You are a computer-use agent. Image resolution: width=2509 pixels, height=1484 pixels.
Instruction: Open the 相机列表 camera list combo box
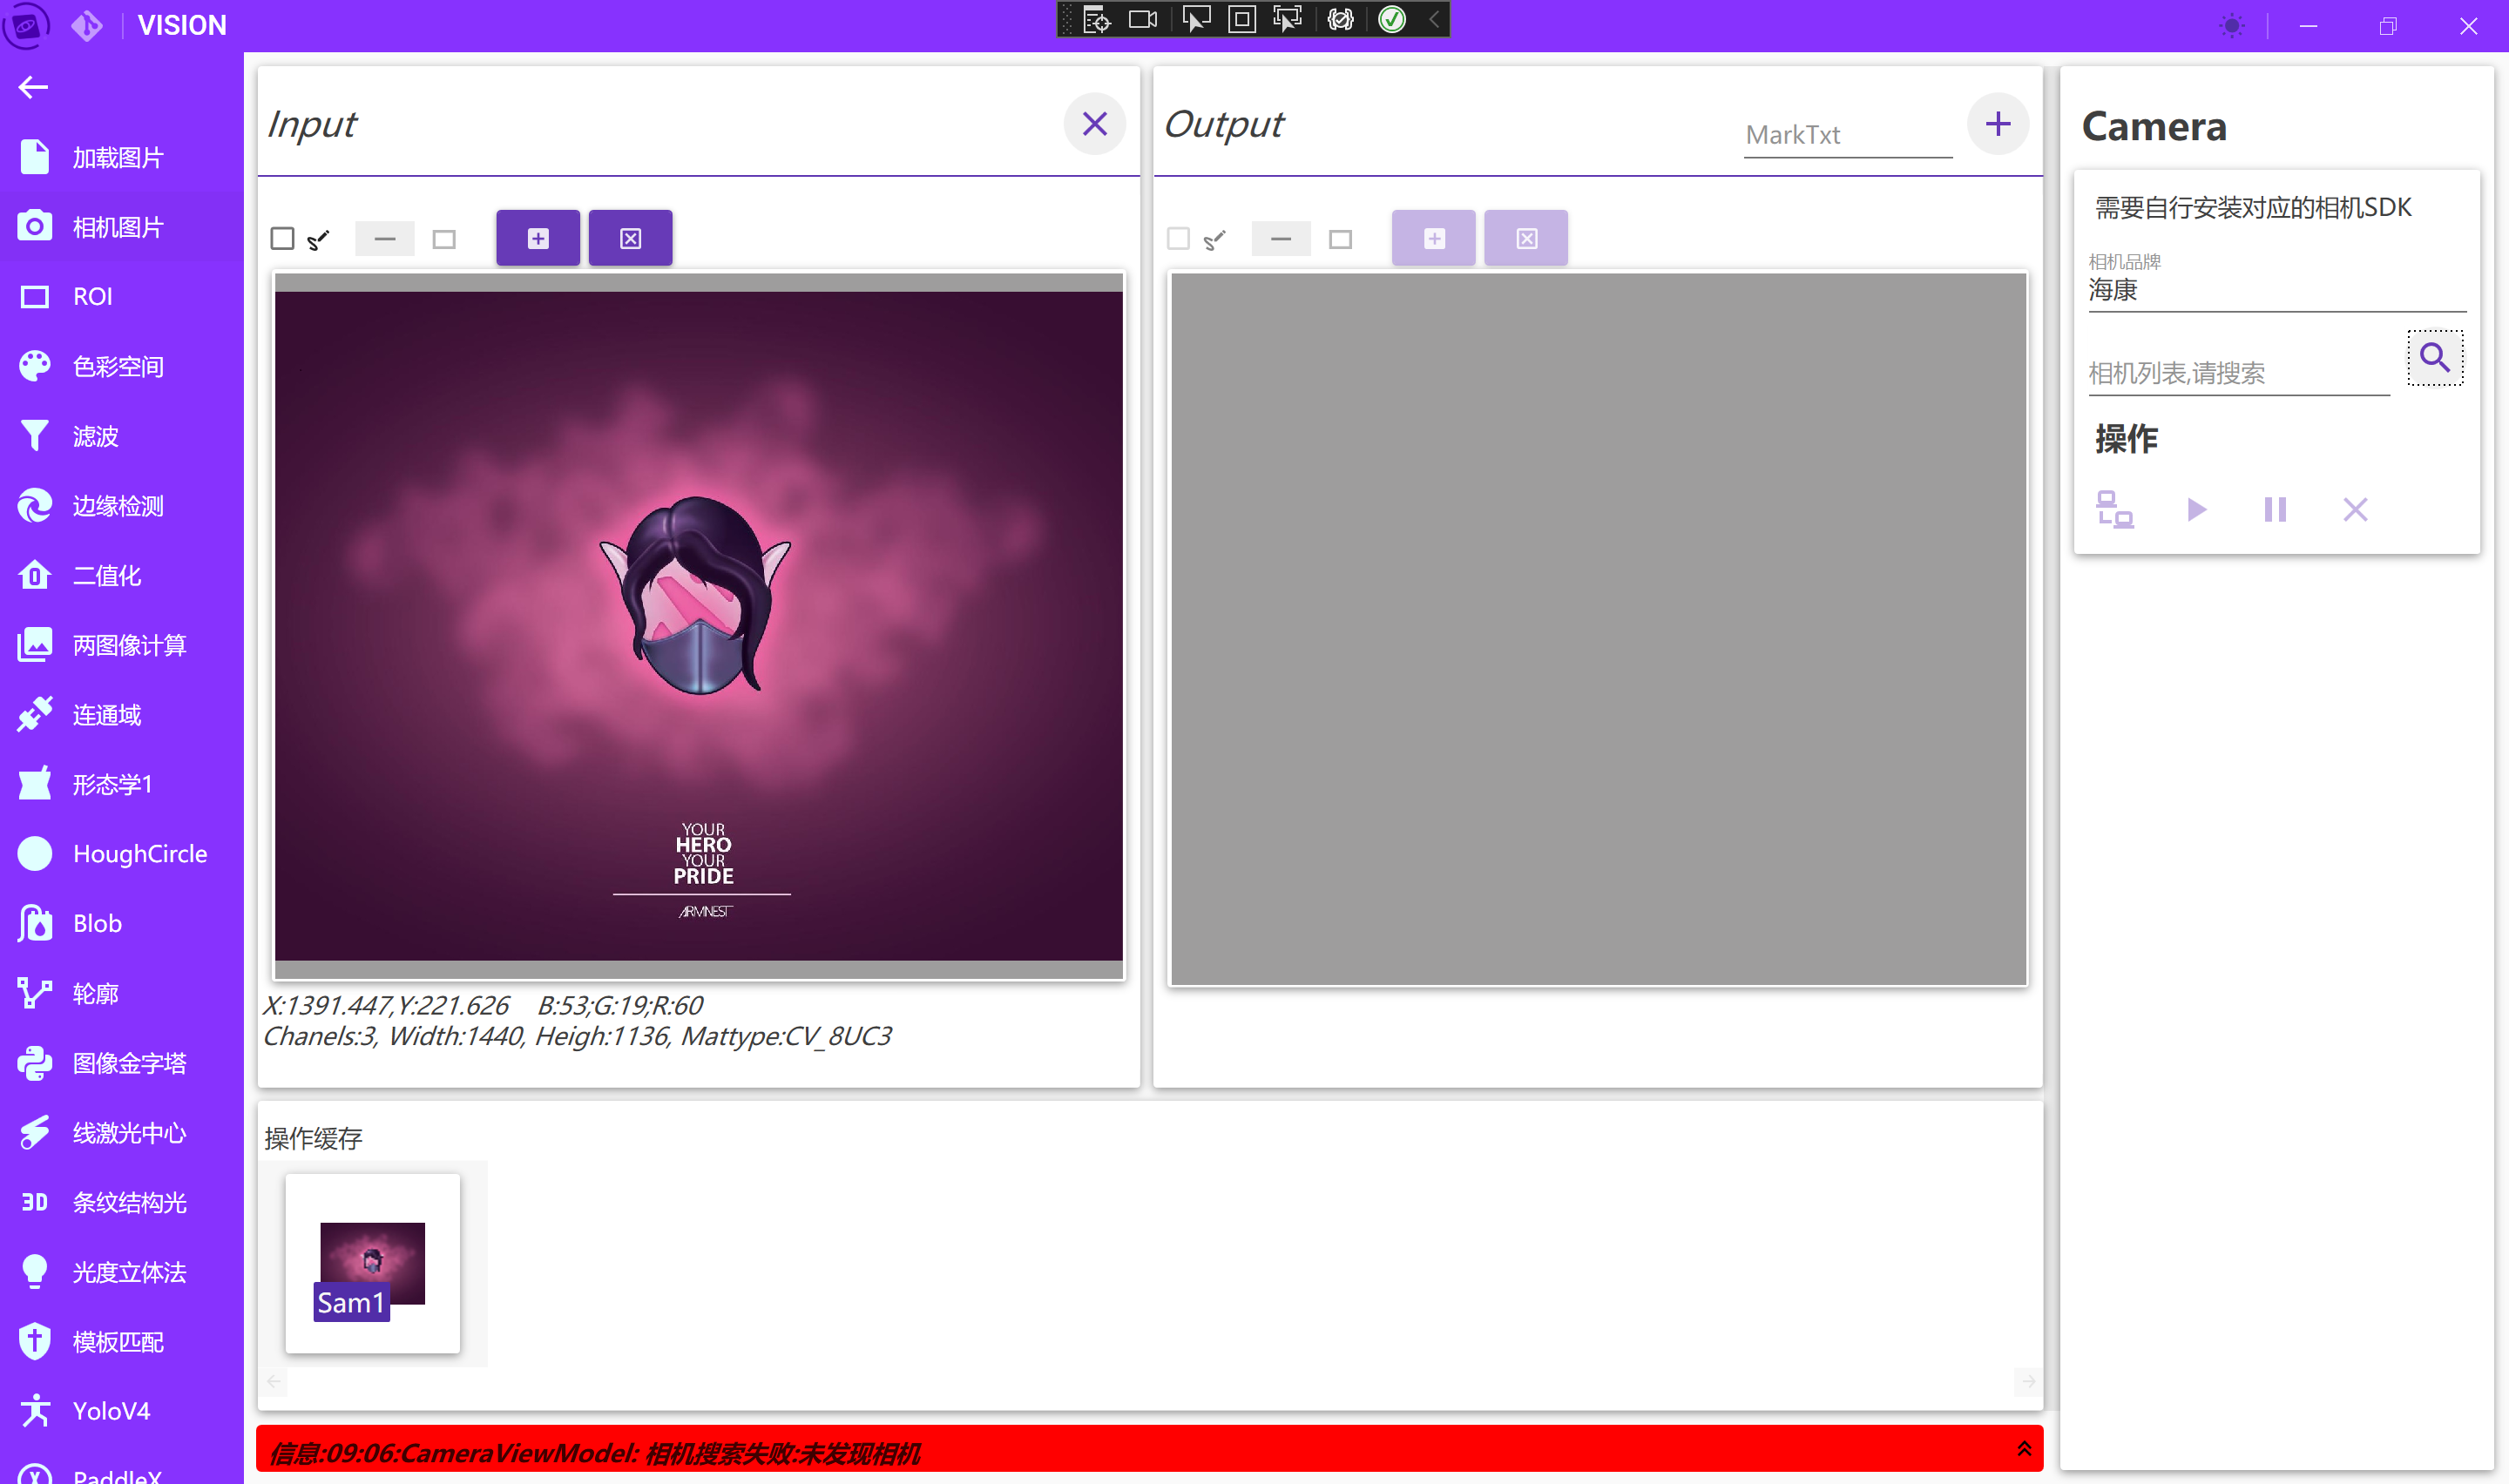[x=2238, y=373]
